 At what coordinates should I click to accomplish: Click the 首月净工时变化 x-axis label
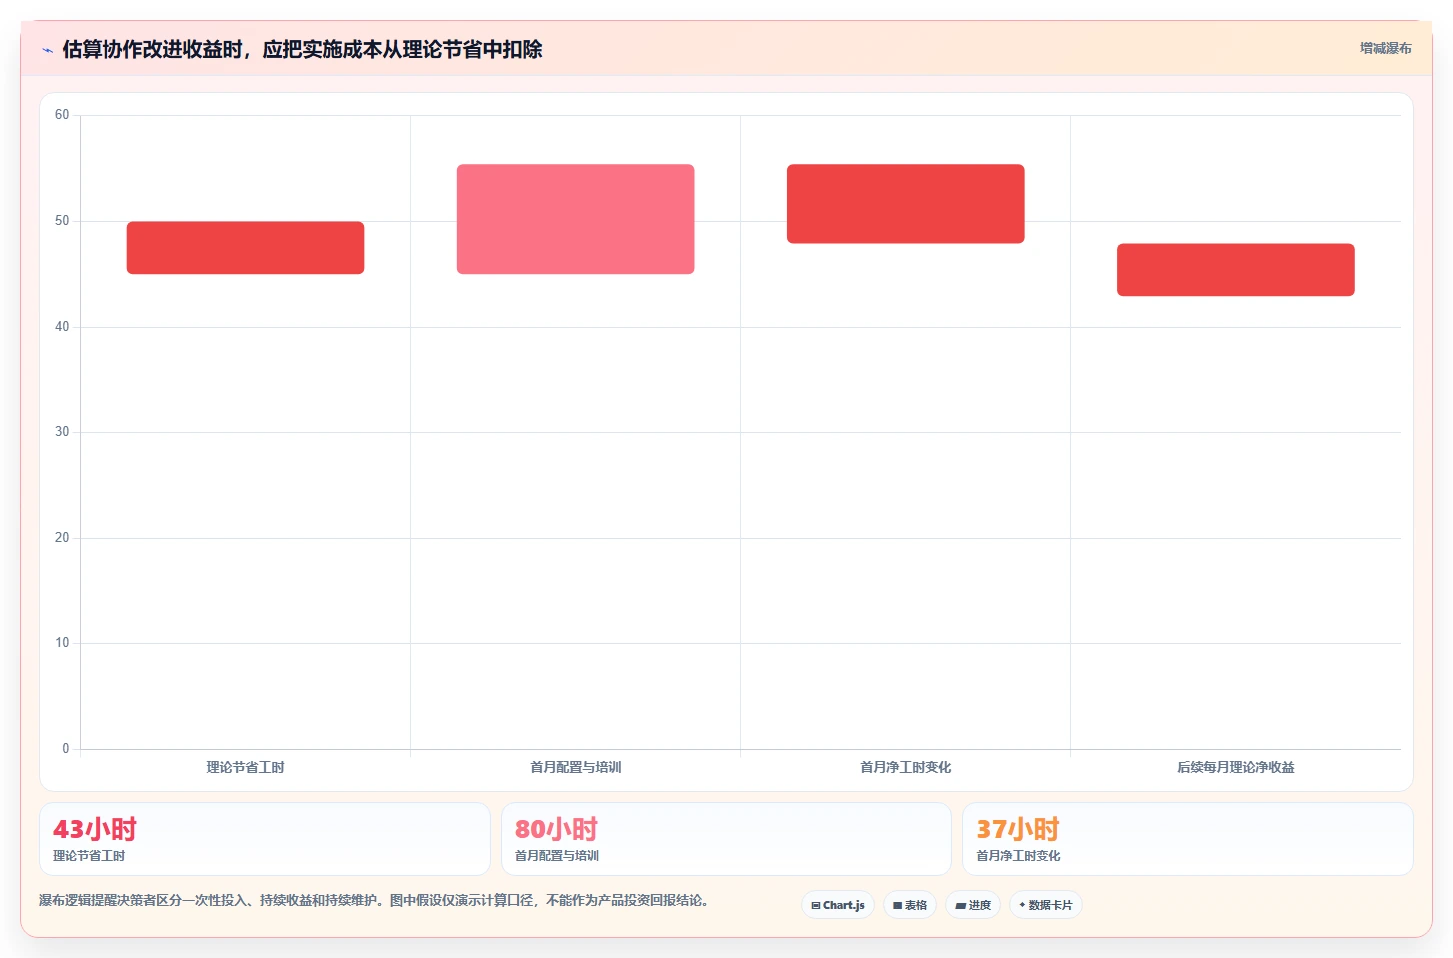point(905,767)
